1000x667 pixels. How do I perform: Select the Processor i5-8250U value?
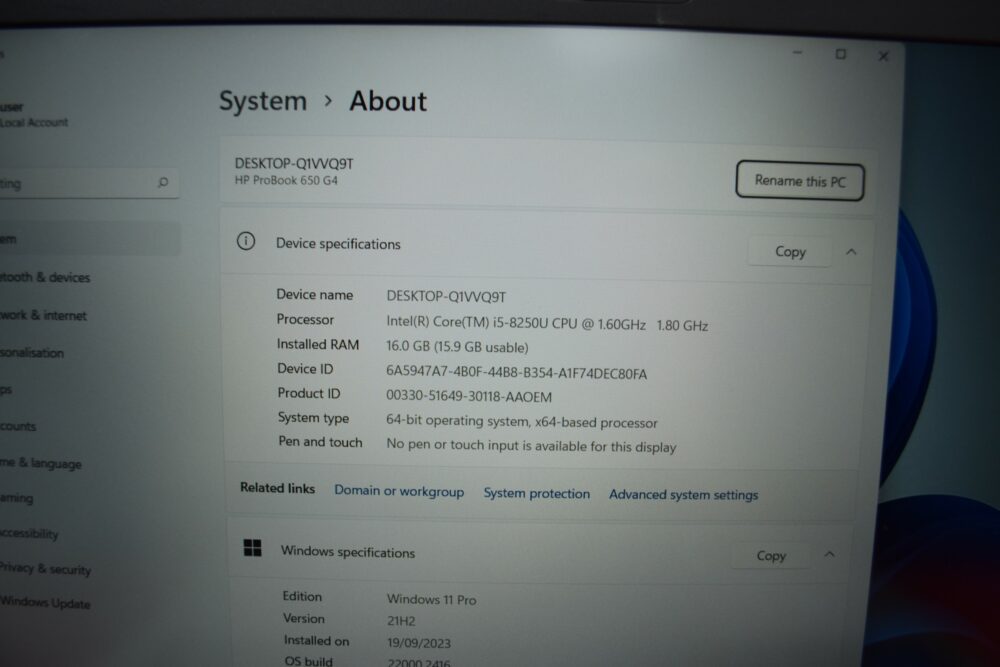547,323
